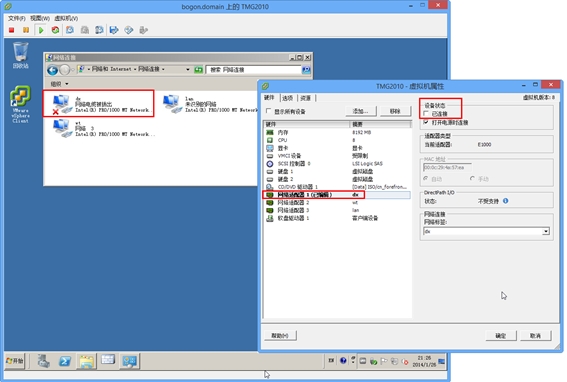Check the Connected device status checkbox

[426, 114]
